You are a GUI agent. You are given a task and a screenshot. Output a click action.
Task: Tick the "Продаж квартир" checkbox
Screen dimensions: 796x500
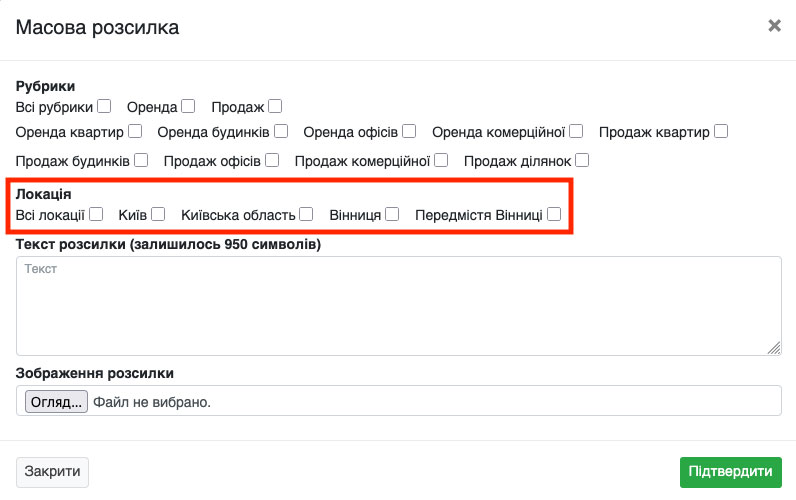721,131
